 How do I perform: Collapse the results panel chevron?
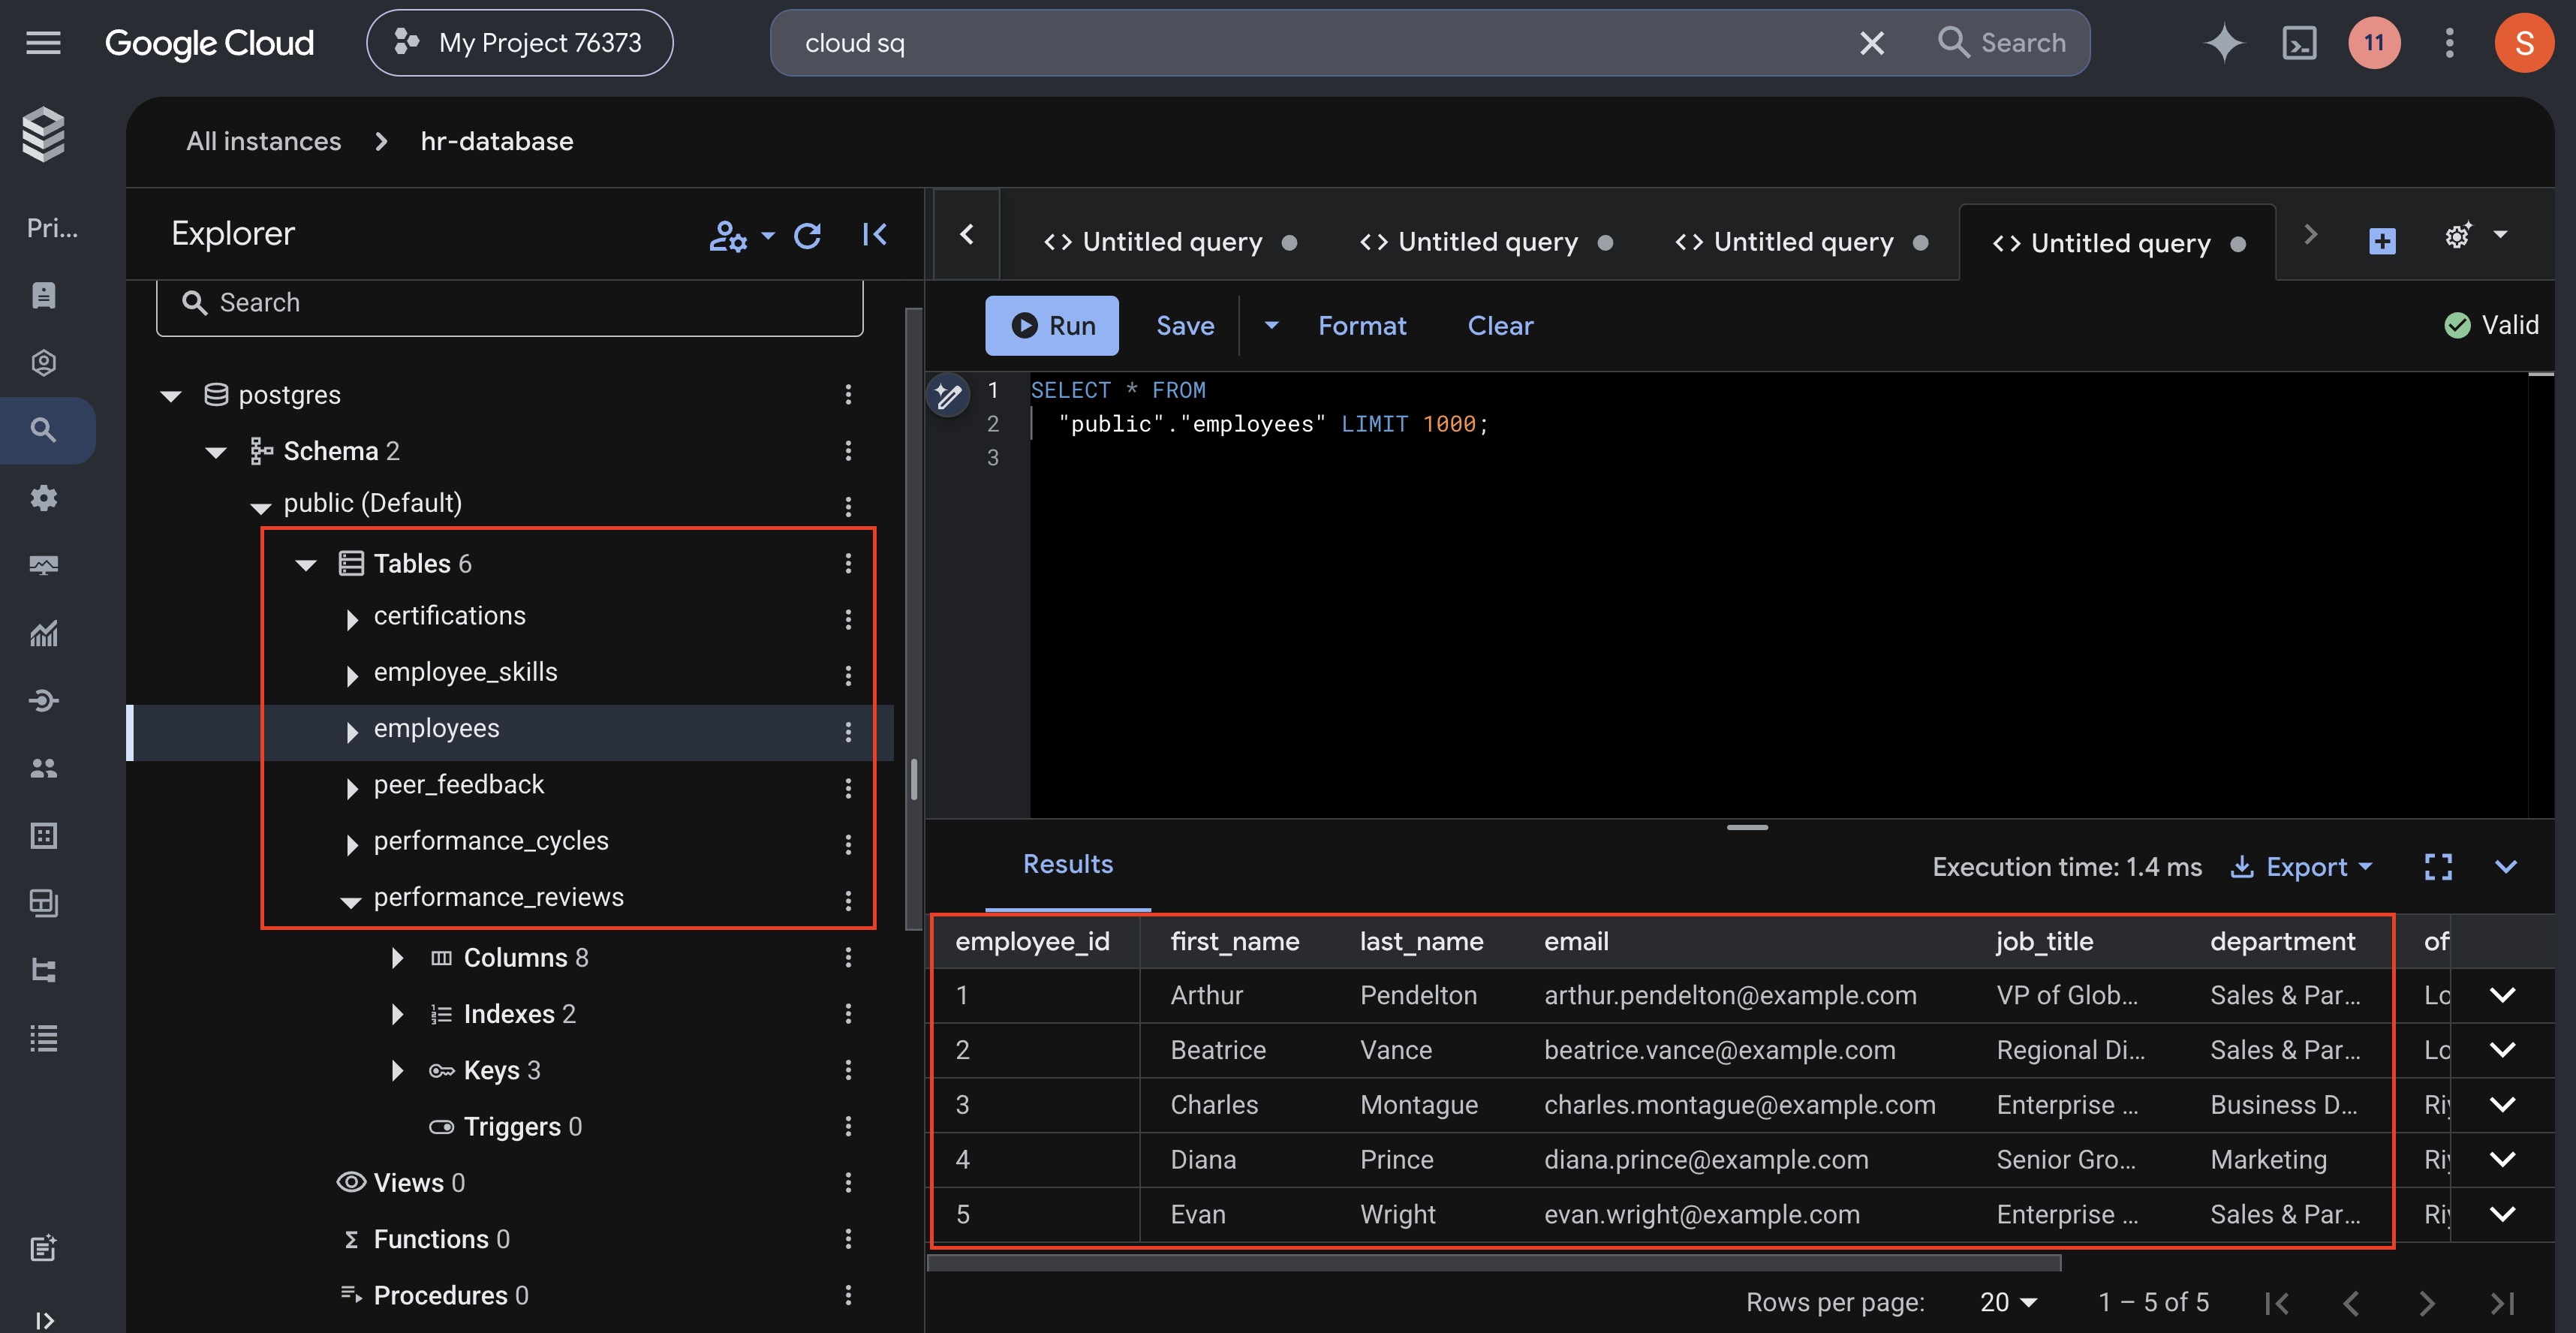click(2506, 867)
